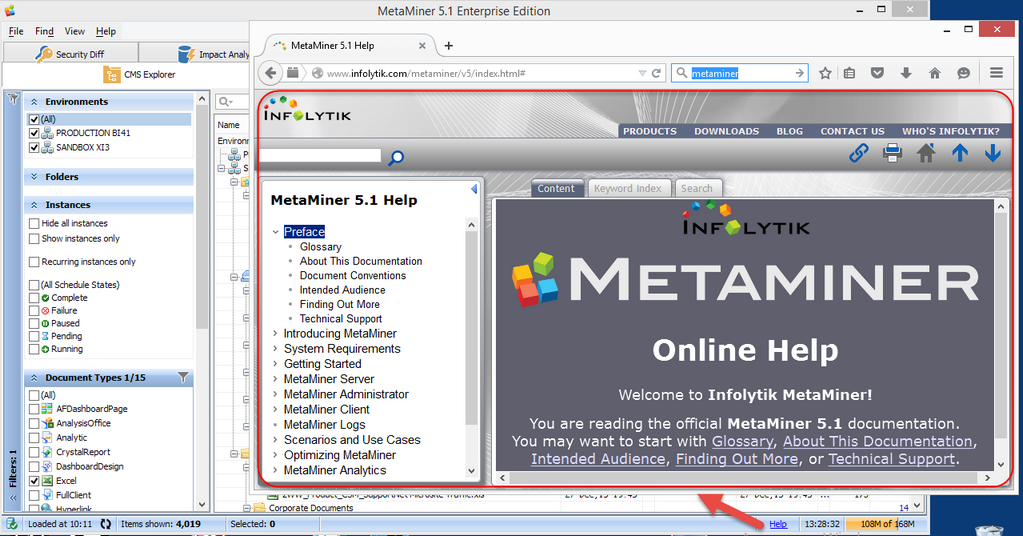
Task: Uncheck SANDBOX XI3 environment
Action: (34, 147)
